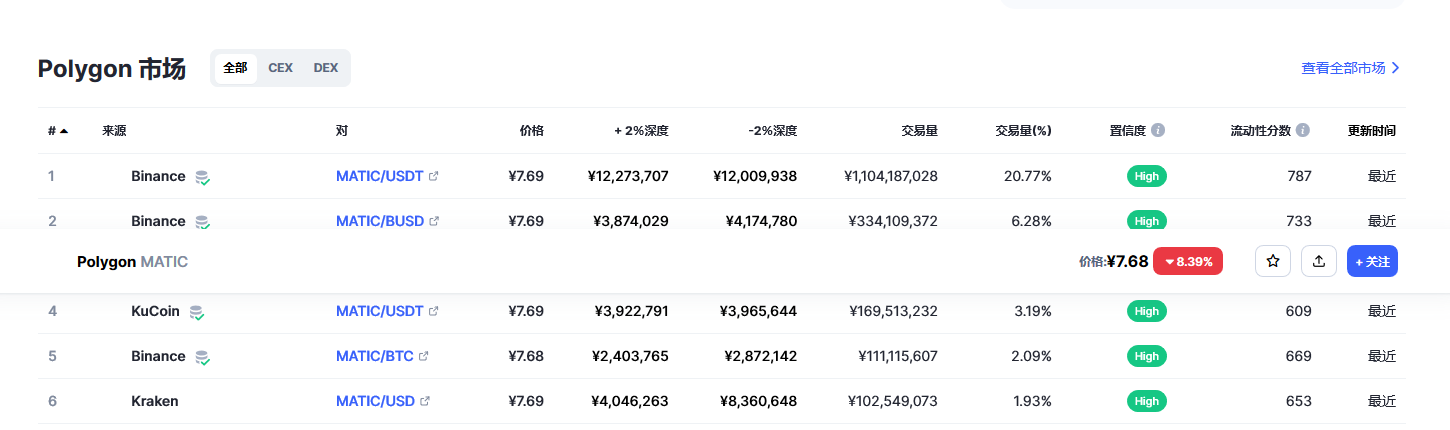Sort table by 价格 column header
This screenshot has height=430, width=1450.
pos(531,130)
